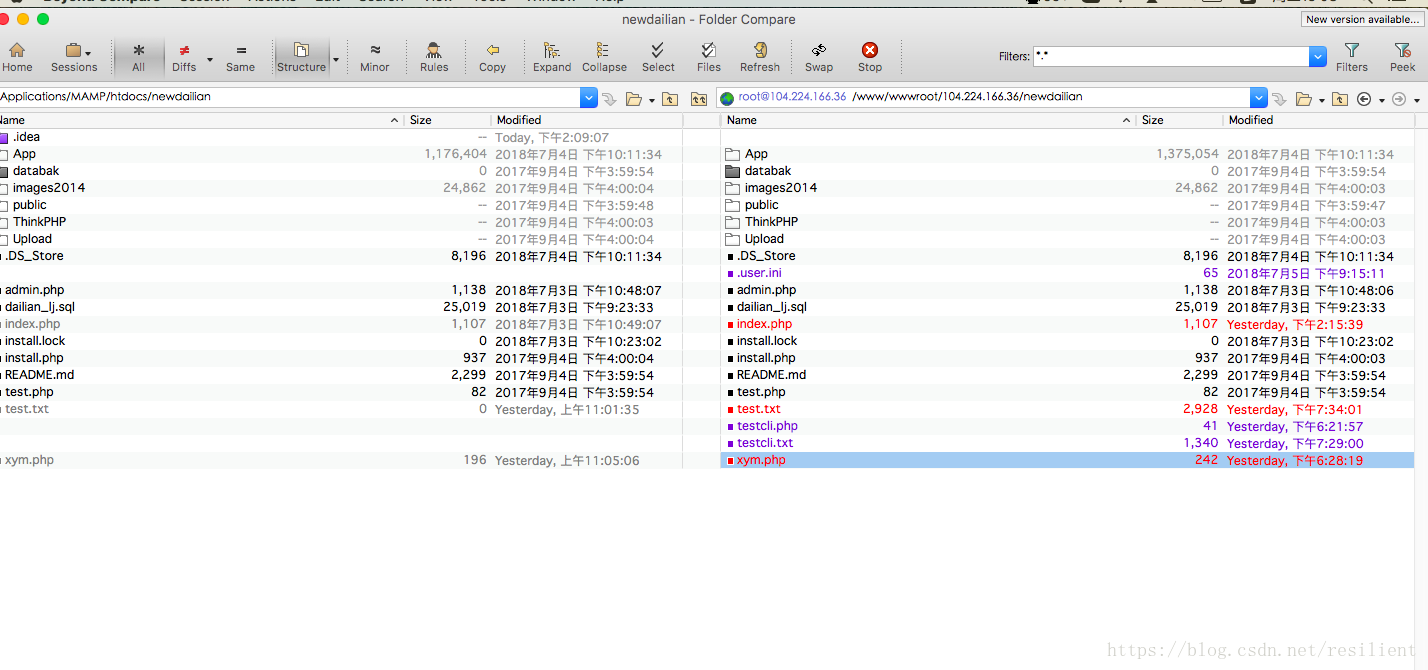Show only Diffs
The height and width of the screenshot is (670, 1428).
coord(184,57)
